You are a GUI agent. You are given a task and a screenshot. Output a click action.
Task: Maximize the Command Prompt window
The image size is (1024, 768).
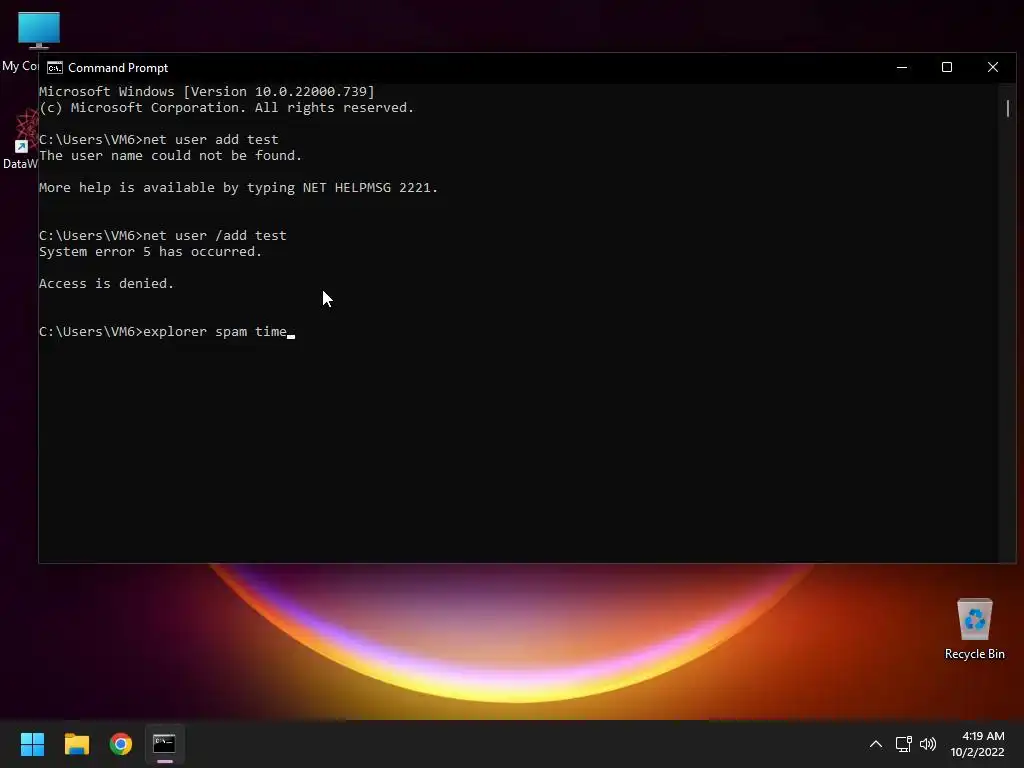click(x=947, y=67)
